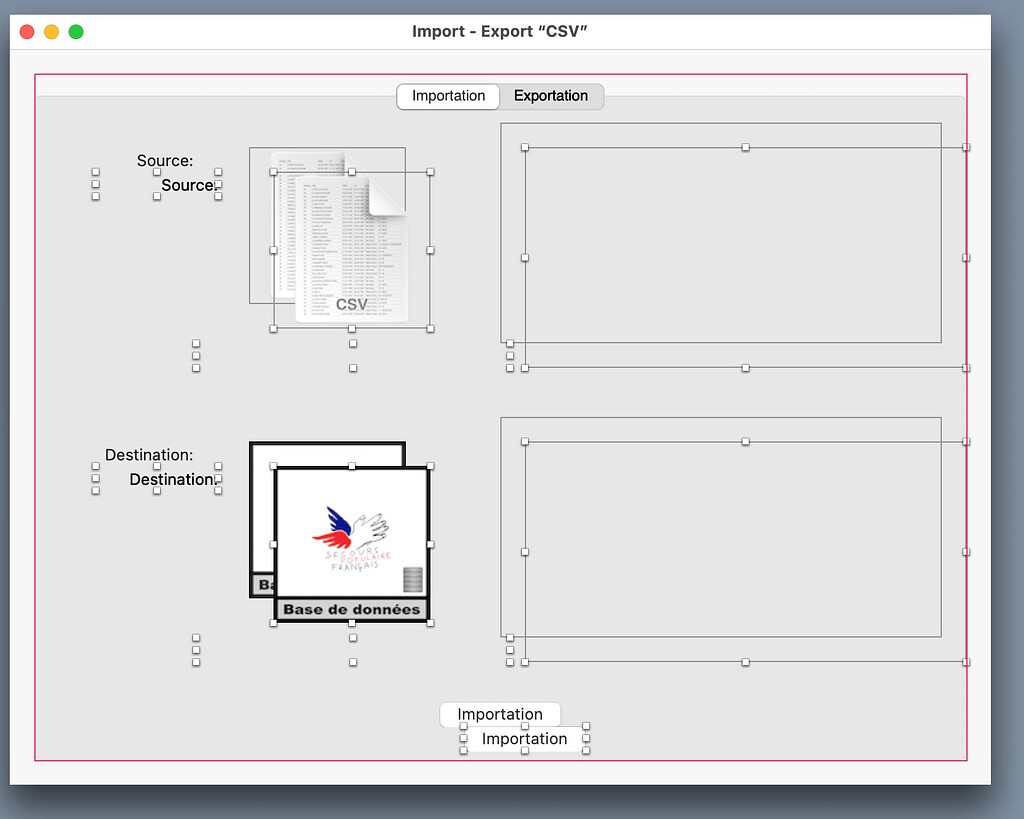Select the Importation tab
The height and width of the screenshot is (819, 1024).
[x=447, y=96]
